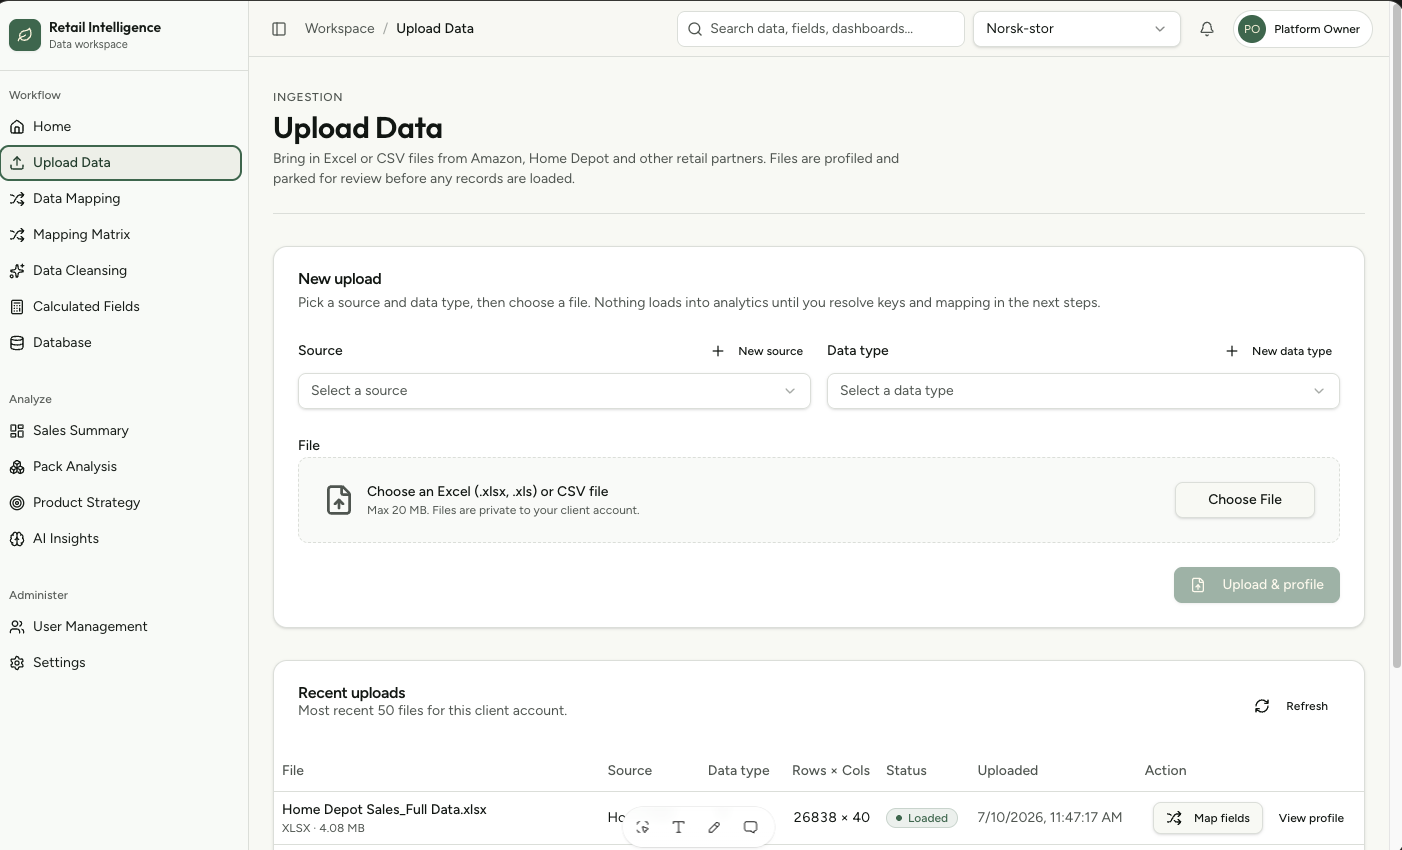Open Mapping Matrix in the sidebar
This screenshot has width=1402, height=850.
(x=121, y=235)
